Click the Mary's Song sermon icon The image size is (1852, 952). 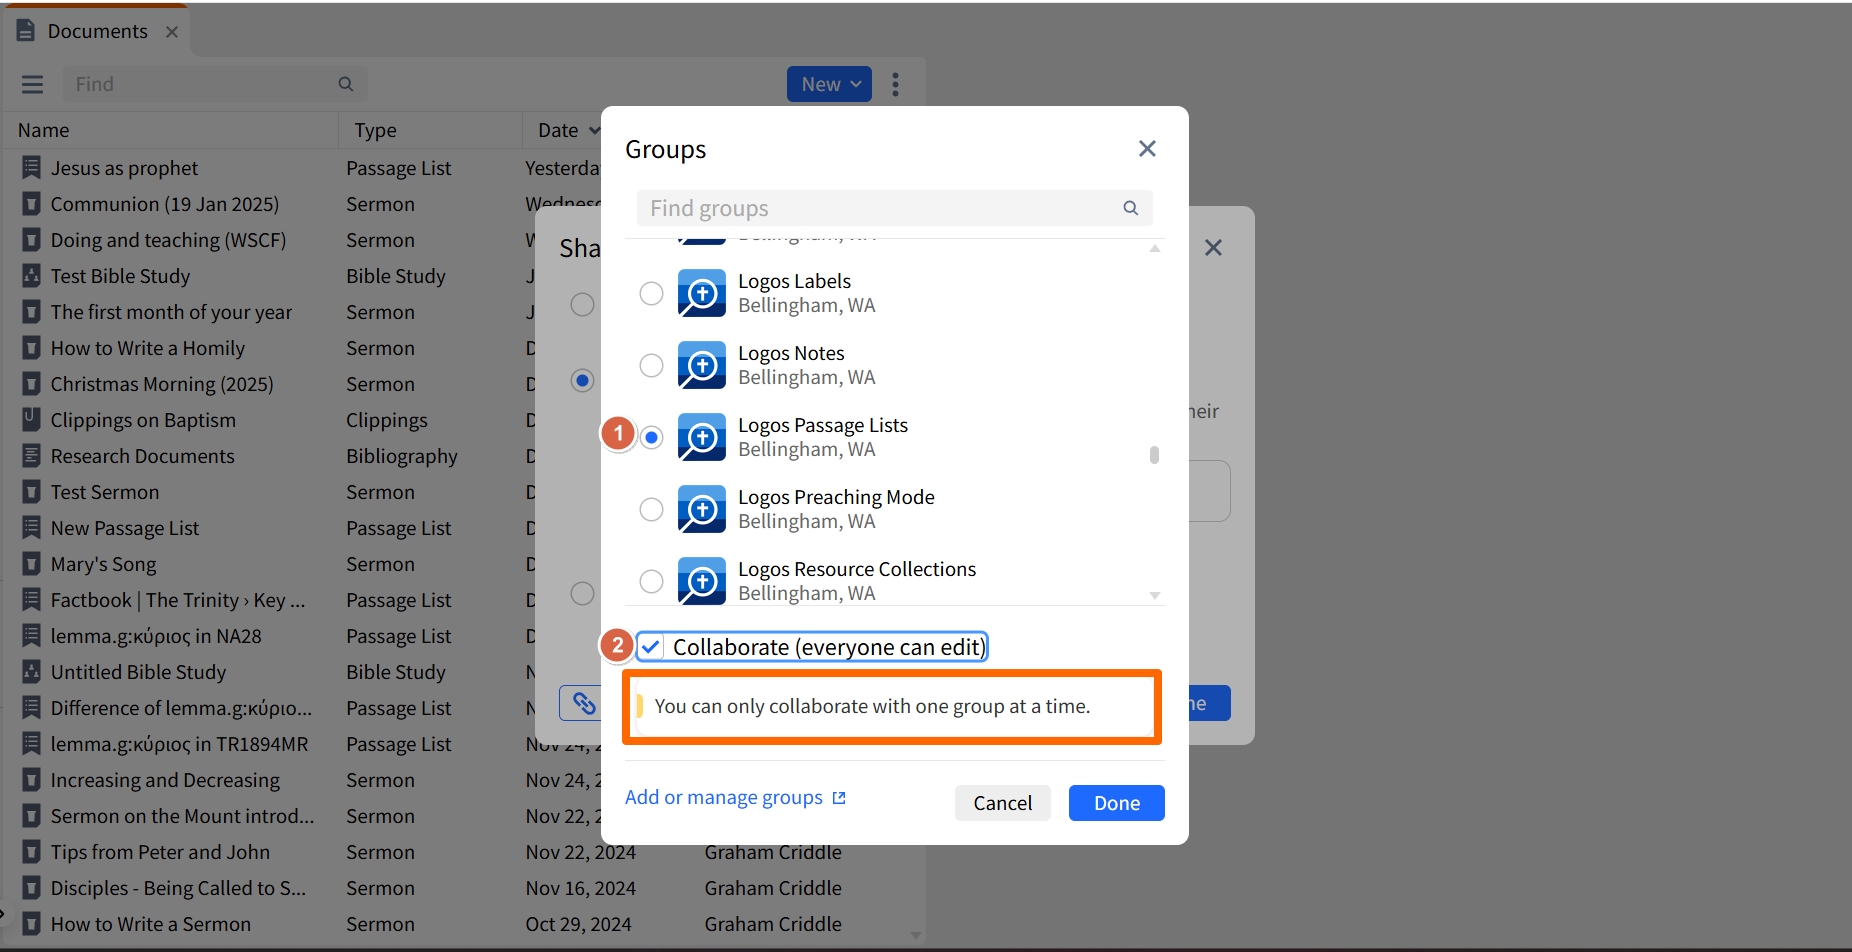(31, 564)
